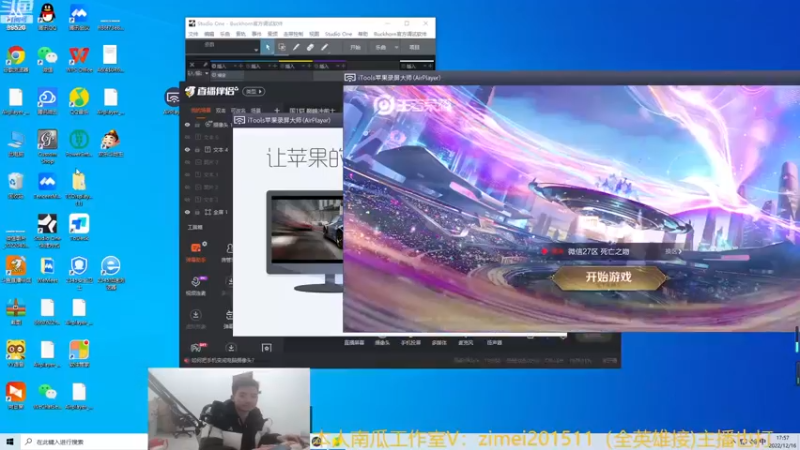Open the blue cloud app desktop icon
Screen dimensions: 800x450
click(47, 97)
